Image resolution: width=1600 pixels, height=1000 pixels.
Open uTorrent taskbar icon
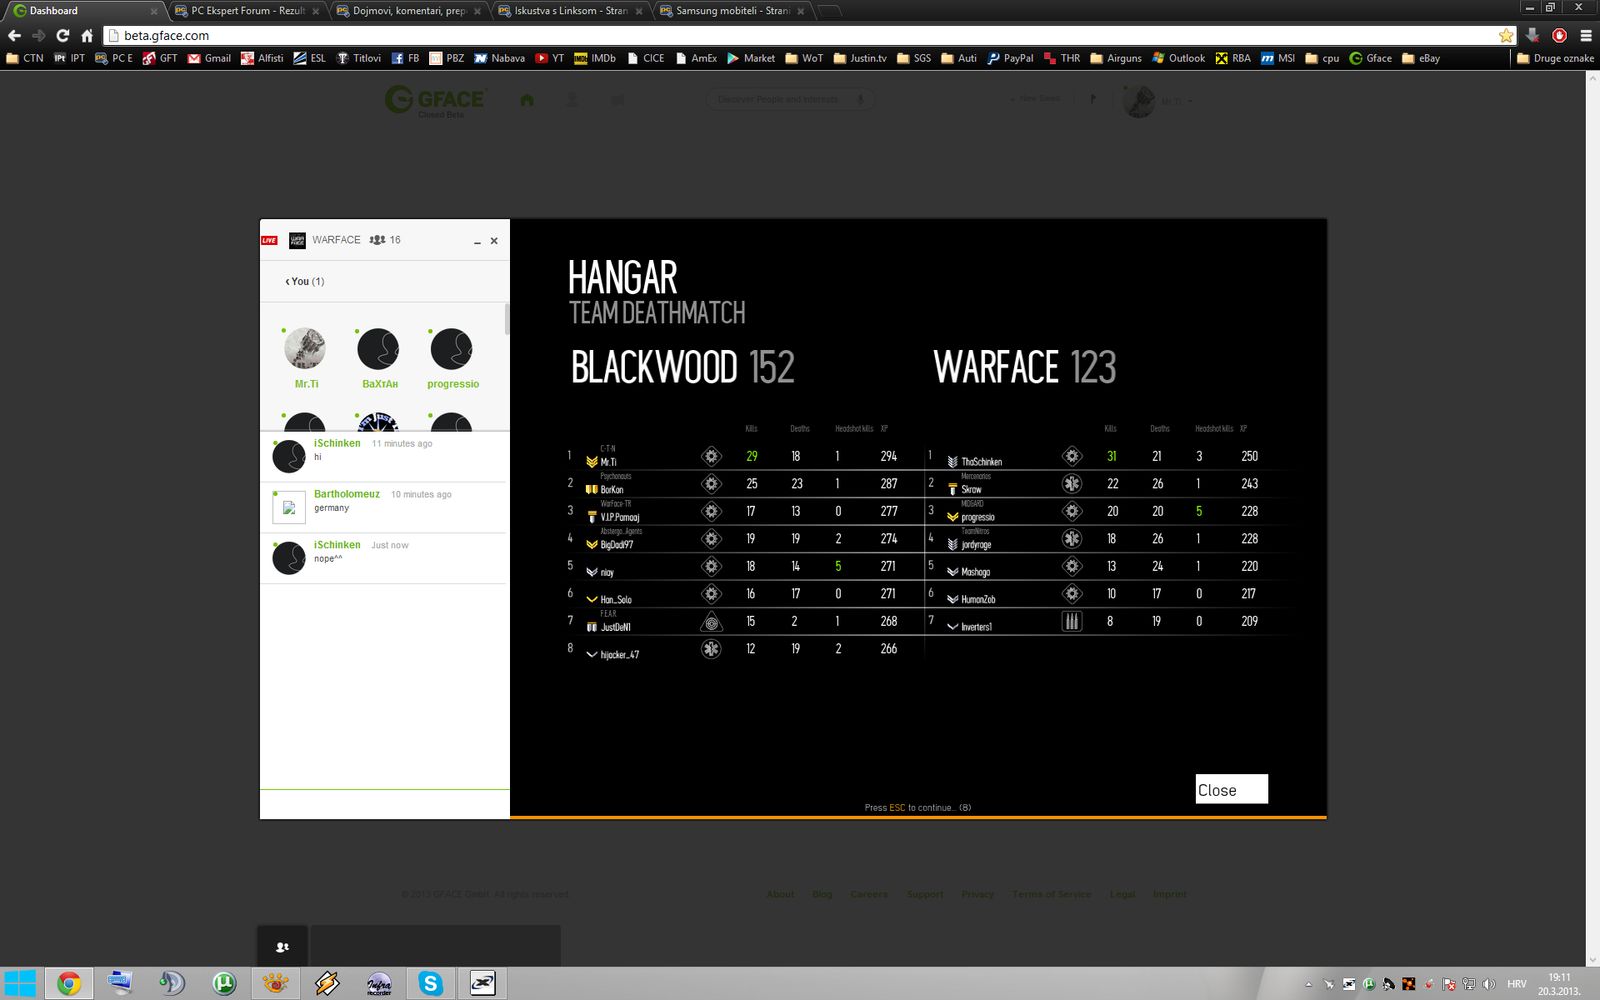(224, 983)
